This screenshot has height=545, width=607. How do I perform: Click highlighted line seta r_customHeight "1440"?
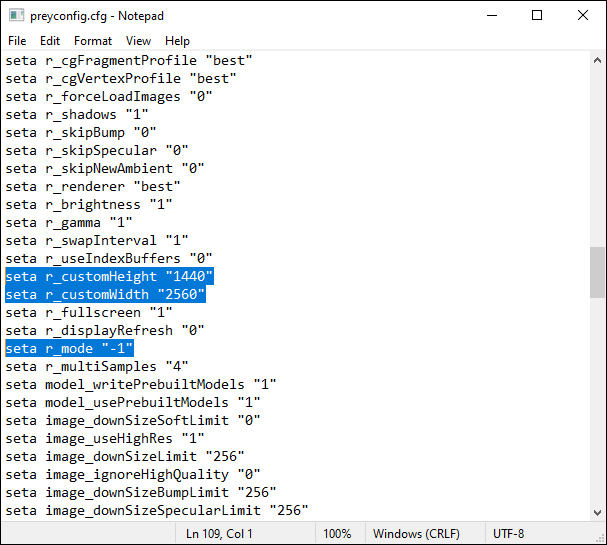click(109, 276)
